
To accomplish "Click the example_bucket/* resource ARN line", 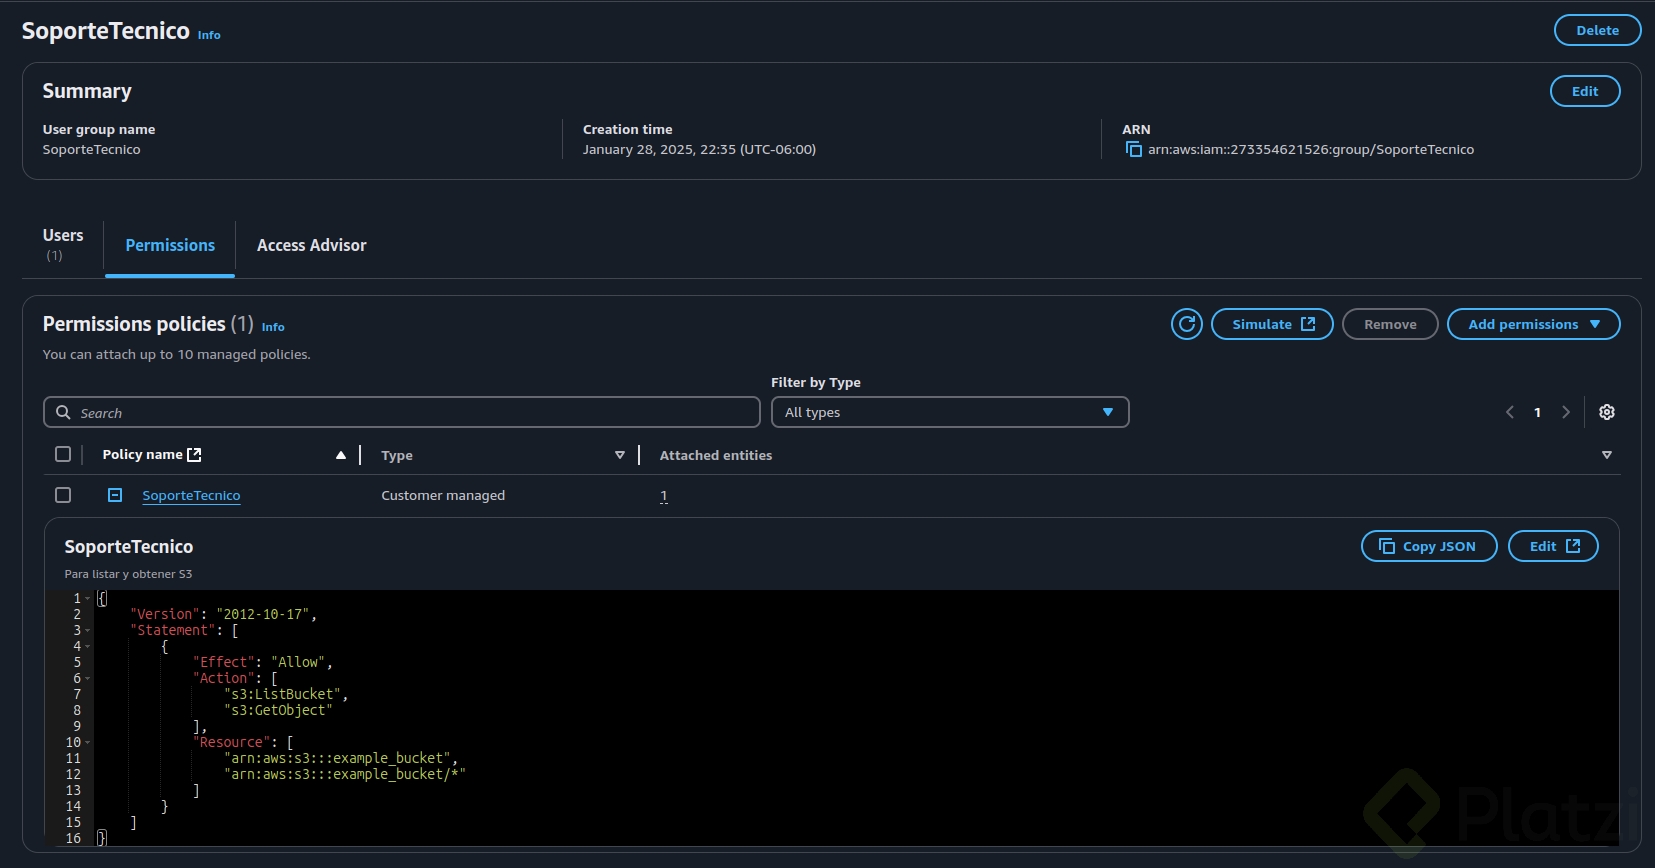I will coord(345,774).
